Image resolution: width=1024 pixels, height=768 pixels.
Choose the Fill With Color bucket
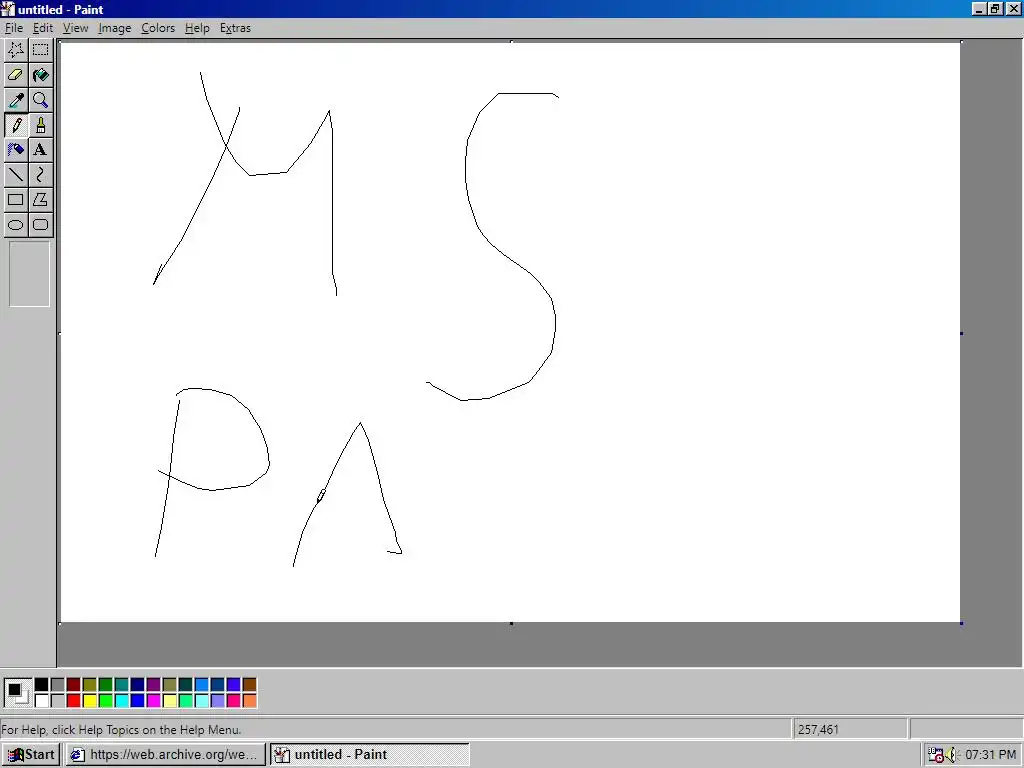pos(40,74)
